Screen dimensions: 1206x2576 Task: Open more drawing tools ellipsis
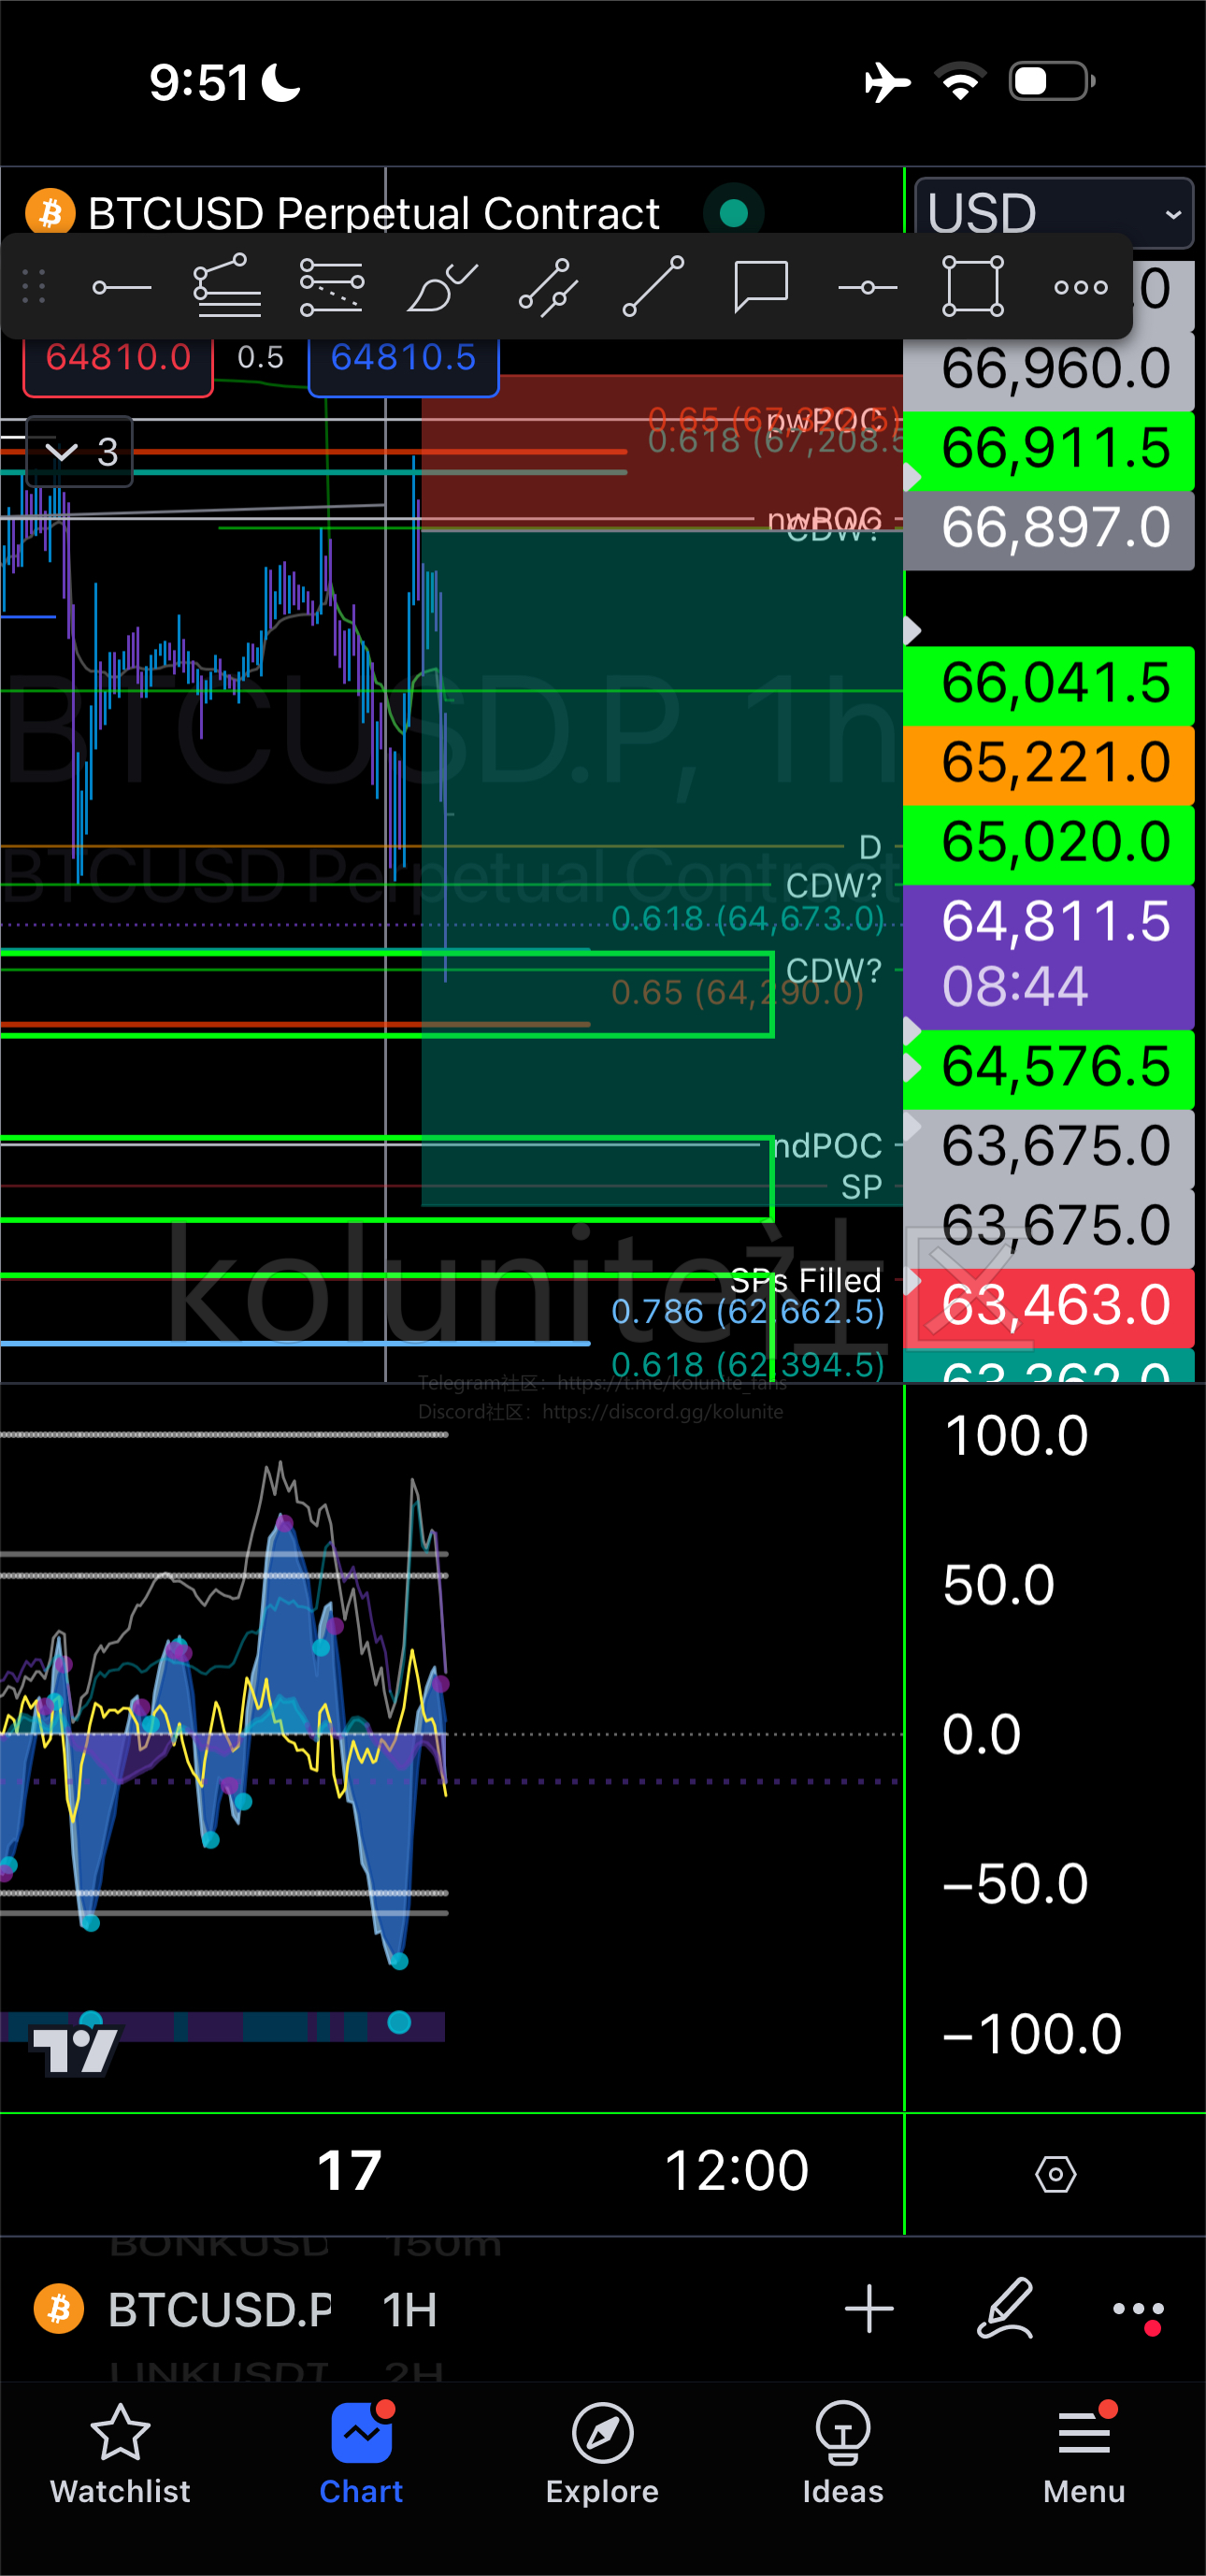(1081, 288)
